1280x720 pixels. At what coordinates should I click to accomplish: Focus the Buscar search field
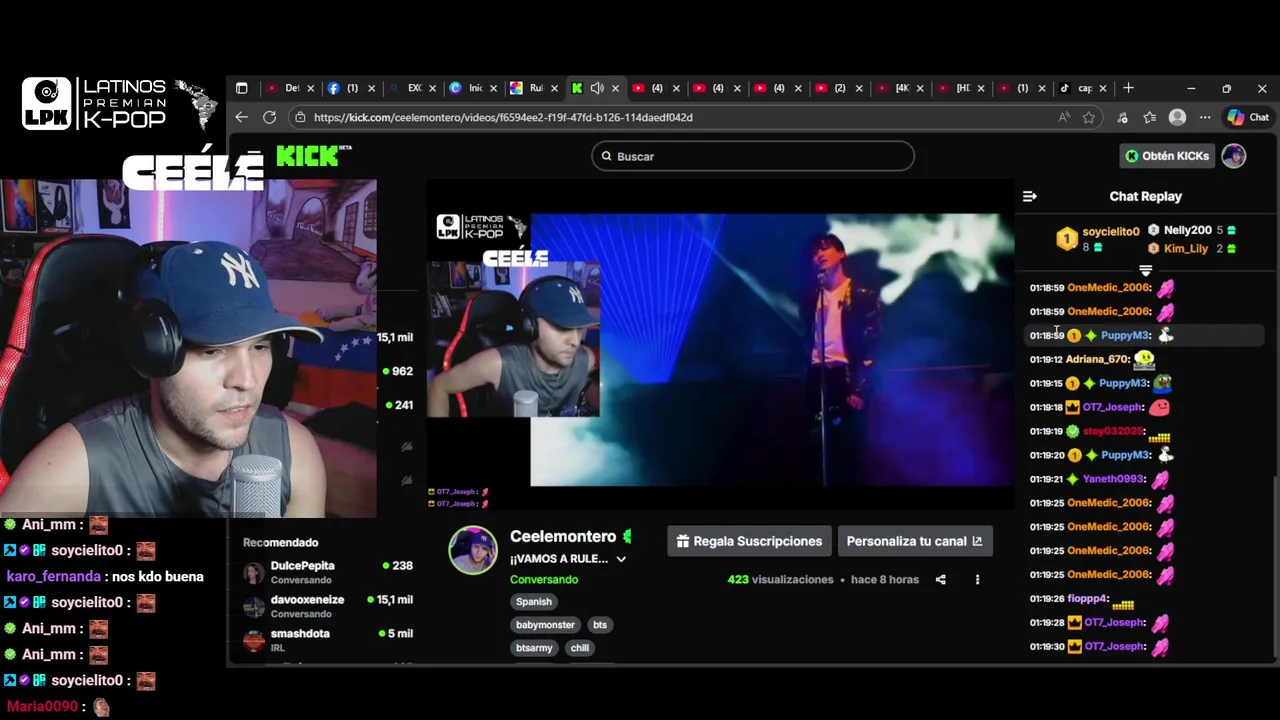(x=752, y=156)
